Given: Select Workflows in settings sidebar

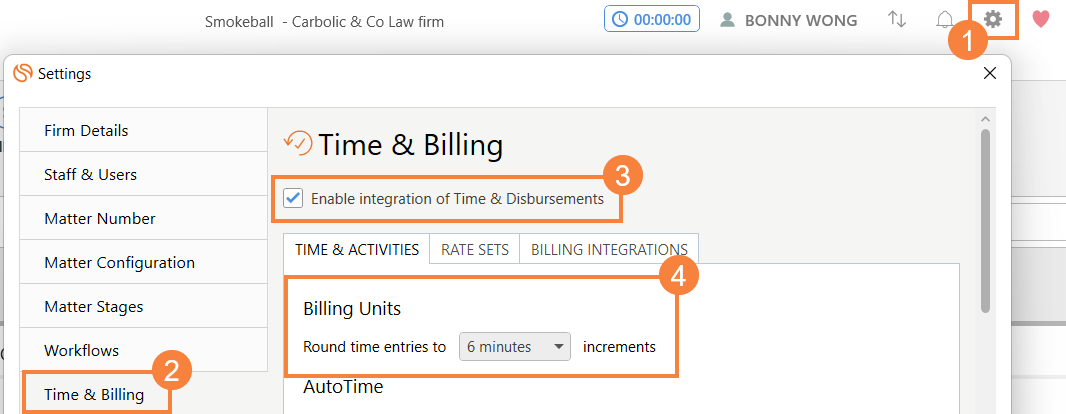Looking at the screenshot, I should [143, 350].
